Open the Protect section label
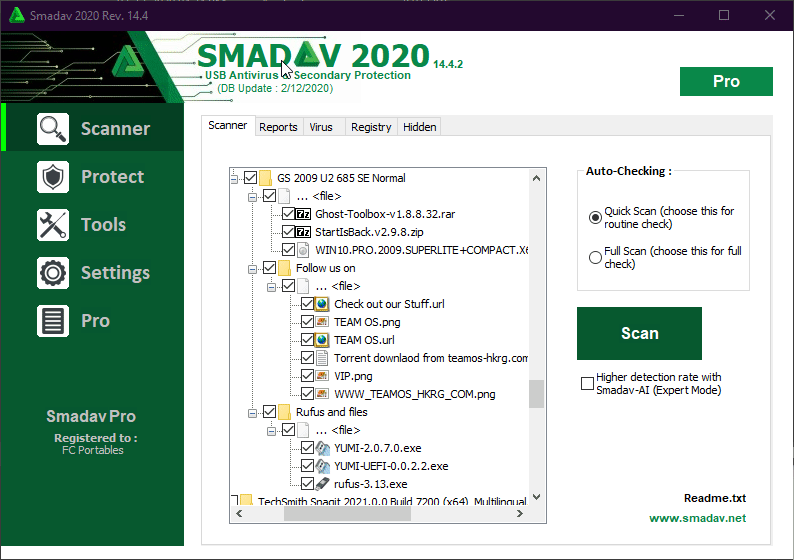 point(112,177)
